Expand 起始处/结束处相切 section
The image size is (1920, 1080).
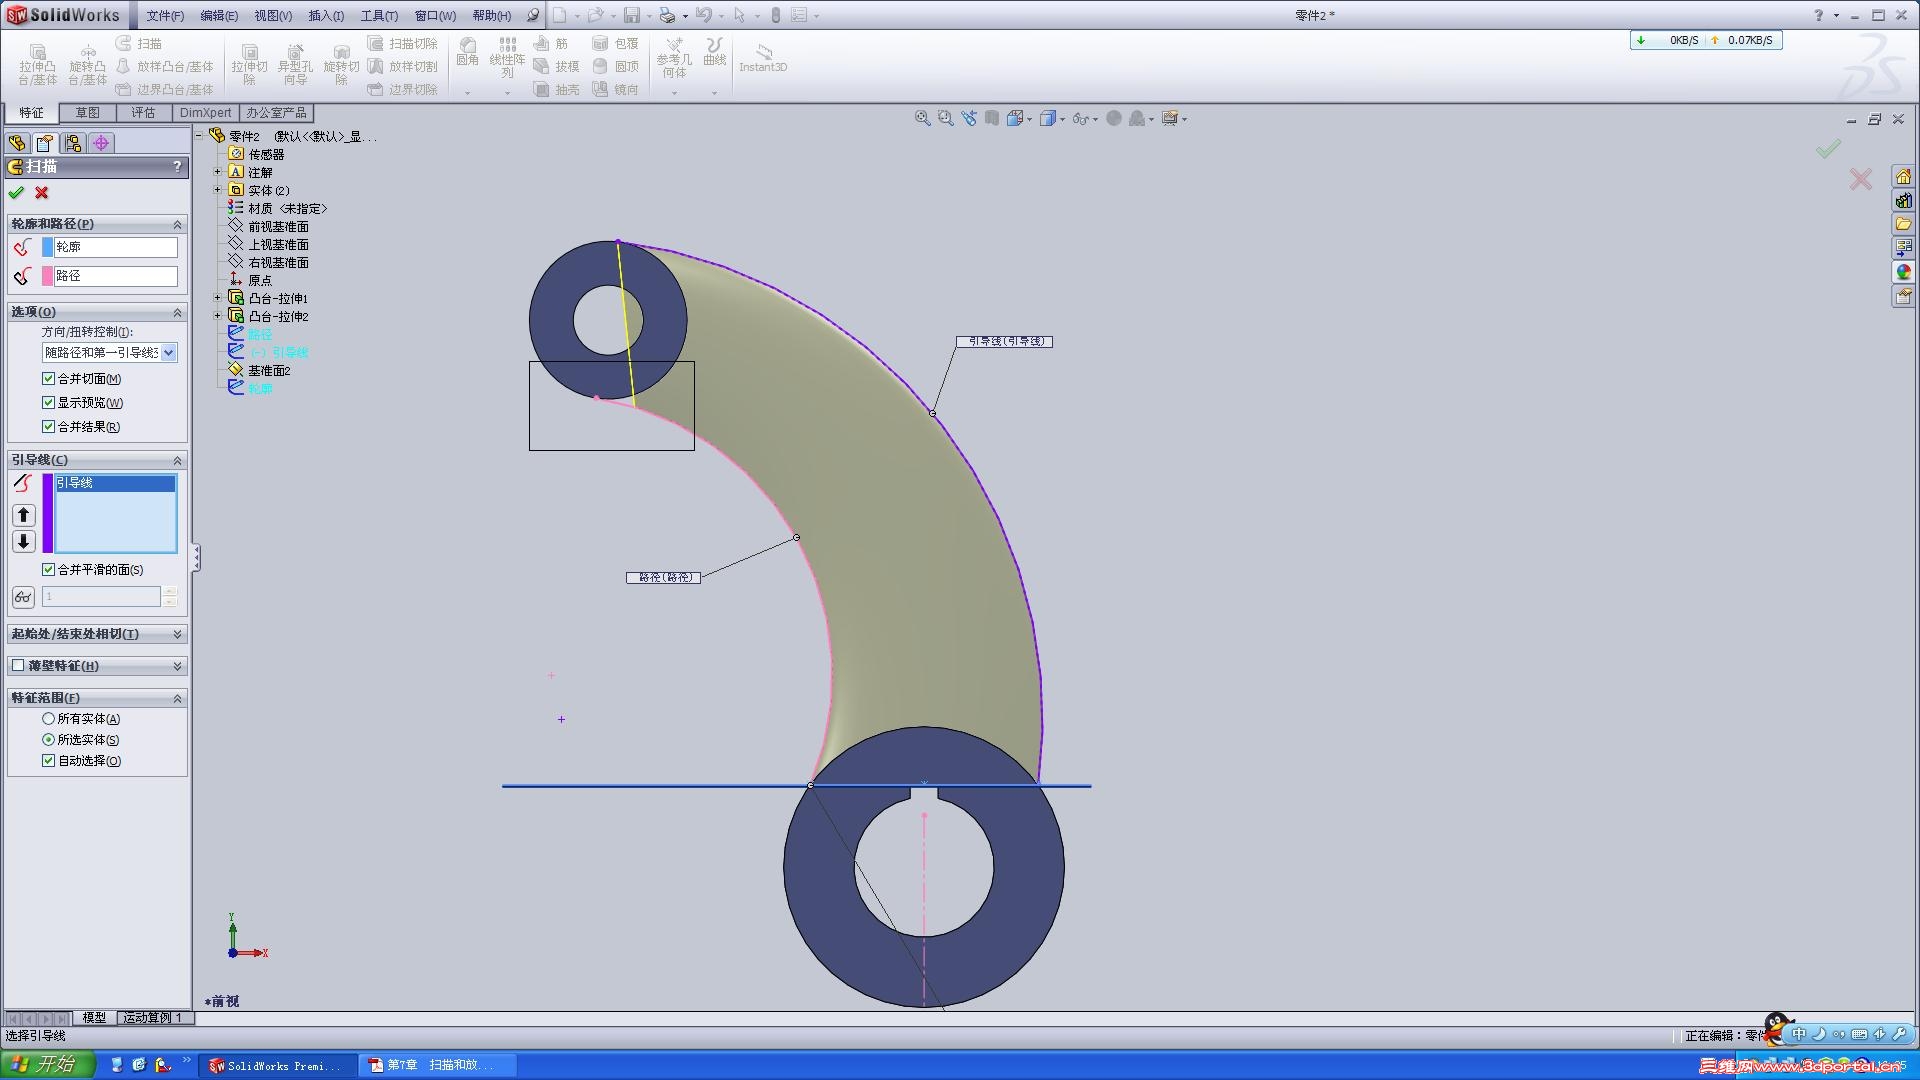click(x=177, y=634)
